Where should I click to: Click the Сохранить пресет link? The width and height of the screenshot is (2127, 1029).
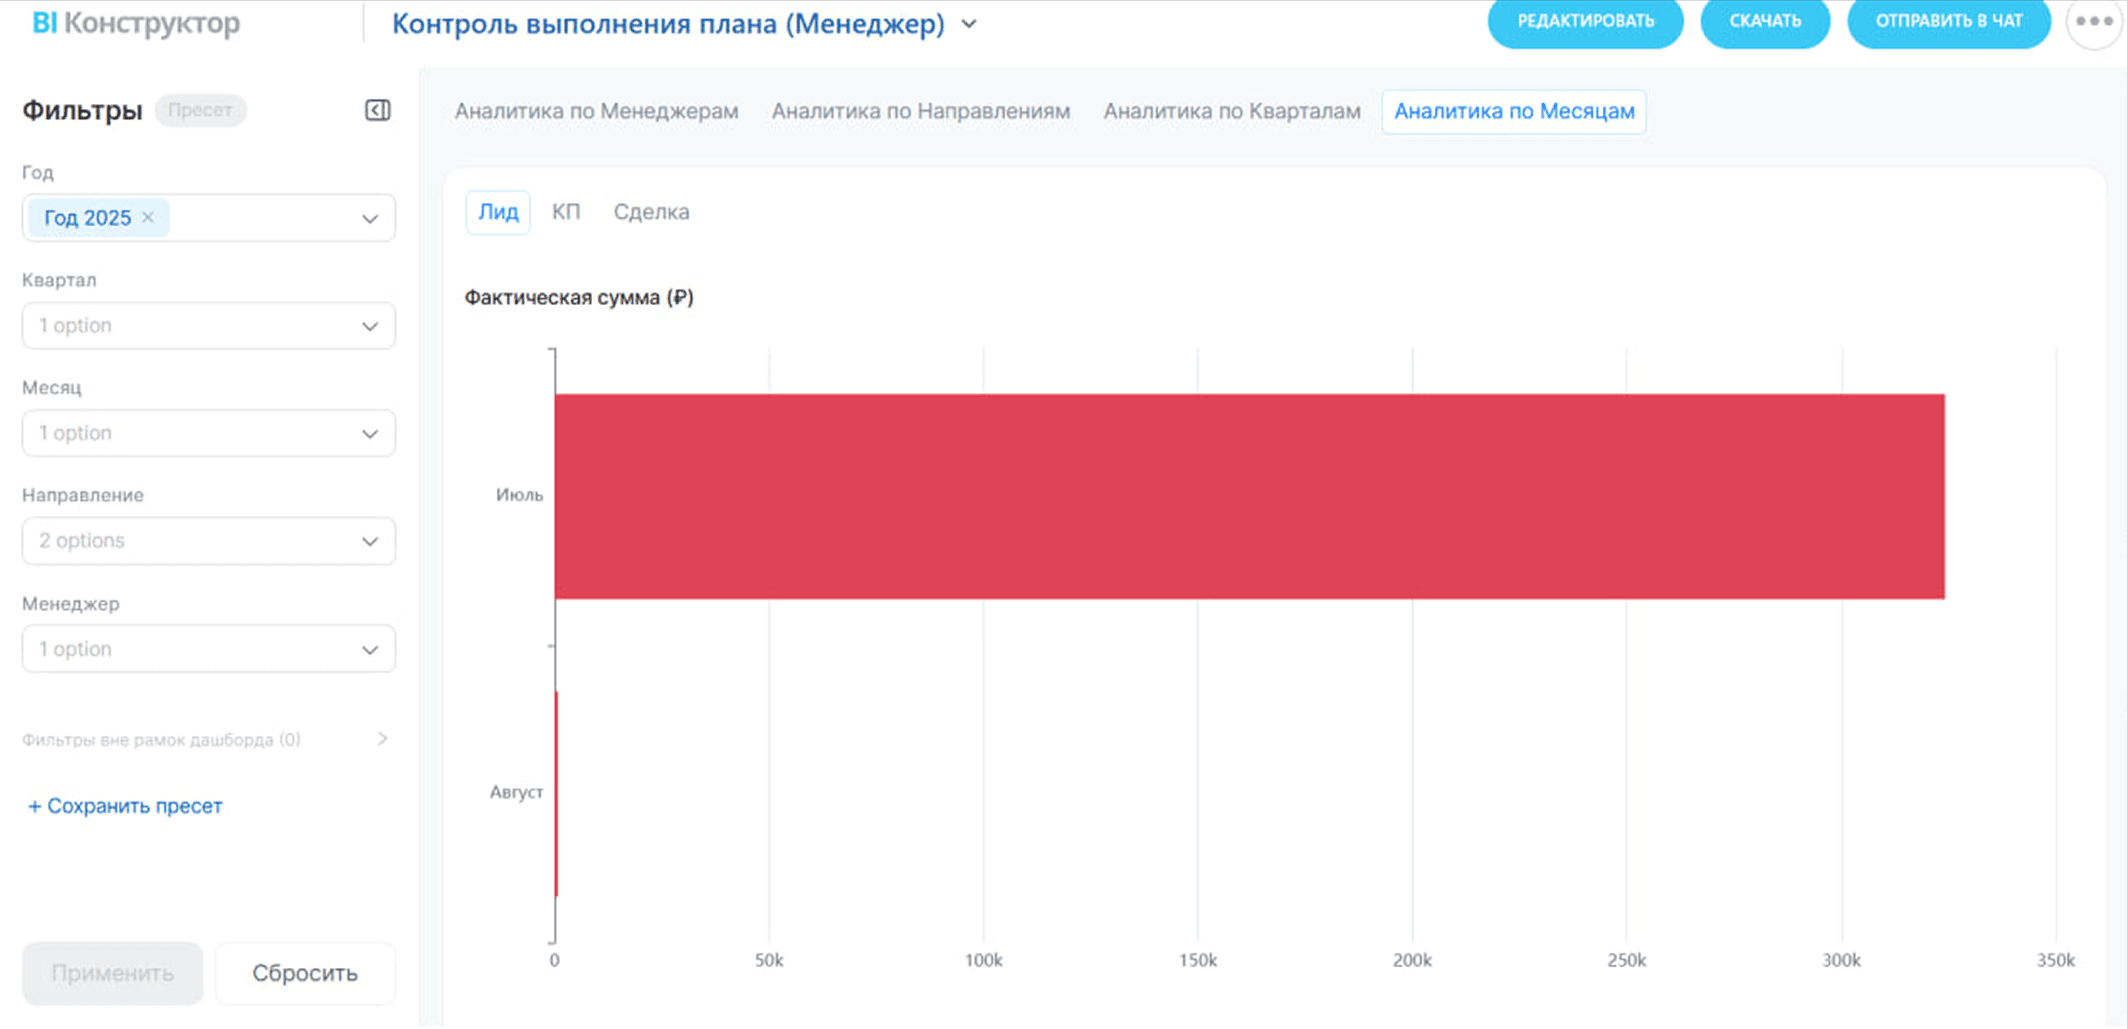click(x=125, y=806)
